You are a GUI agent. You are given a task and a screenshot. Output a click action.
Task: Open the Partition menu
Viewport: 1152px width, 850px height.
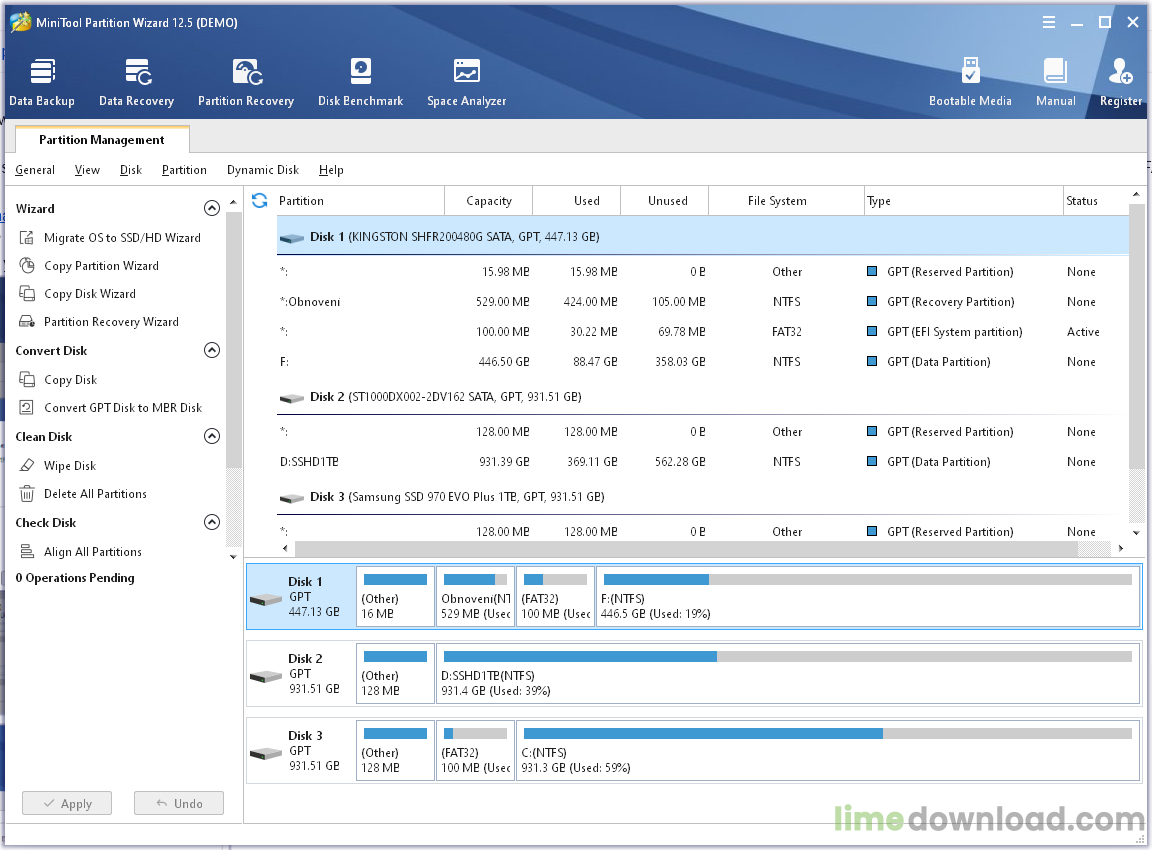(184, 170)
